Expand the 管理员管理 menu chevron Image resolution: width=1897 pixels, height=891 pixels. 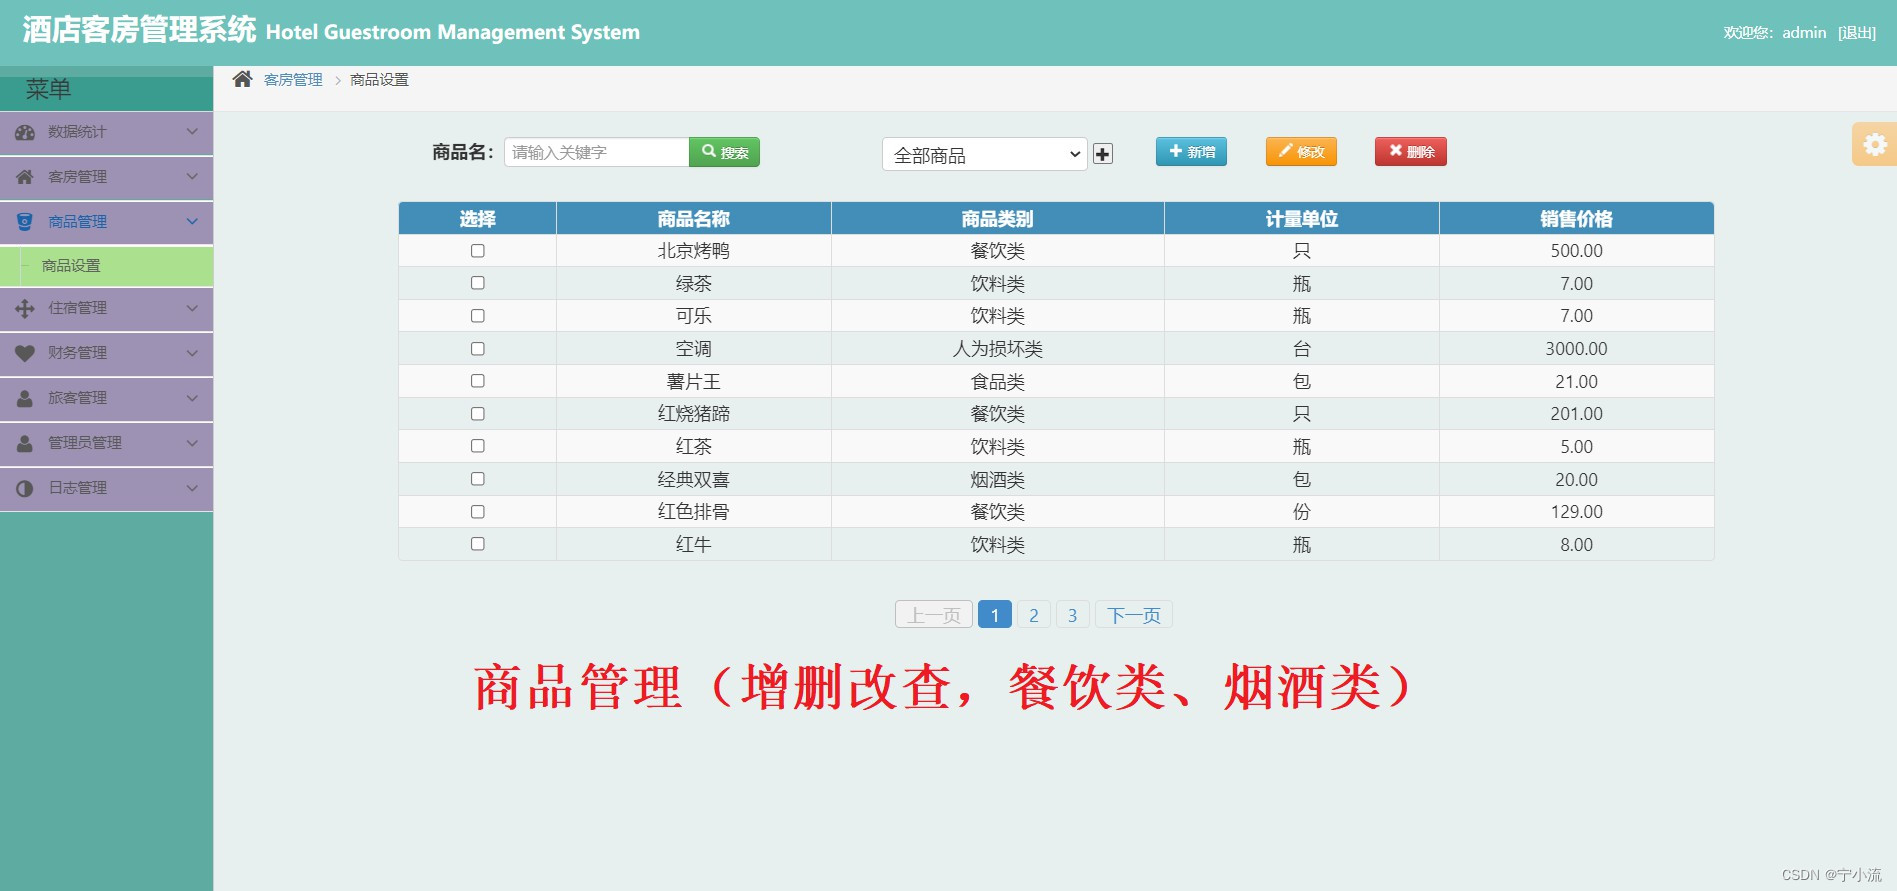tap(192, 443)
